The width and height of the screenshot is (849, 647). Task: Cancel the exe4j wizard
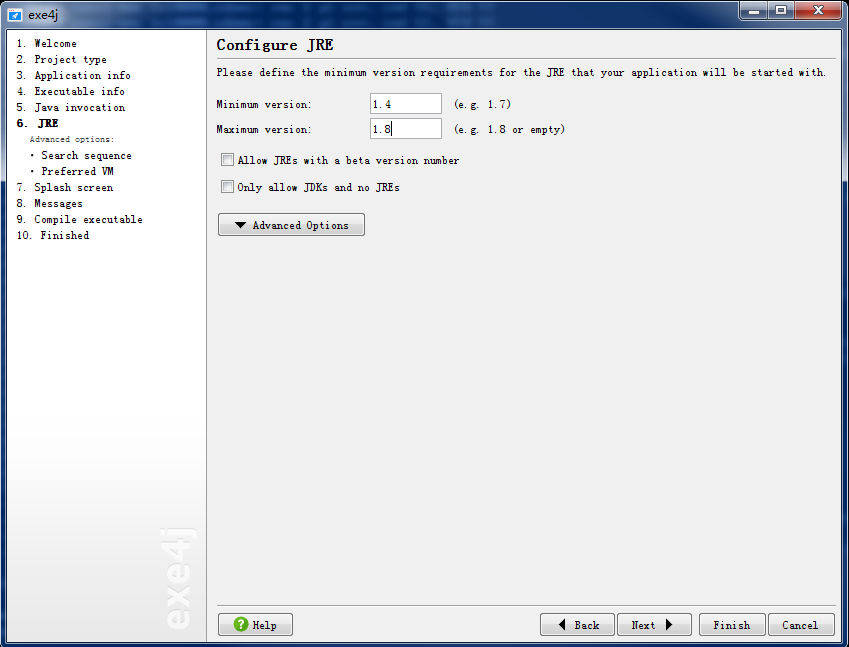pyautogui.click(x=801, y=625)
